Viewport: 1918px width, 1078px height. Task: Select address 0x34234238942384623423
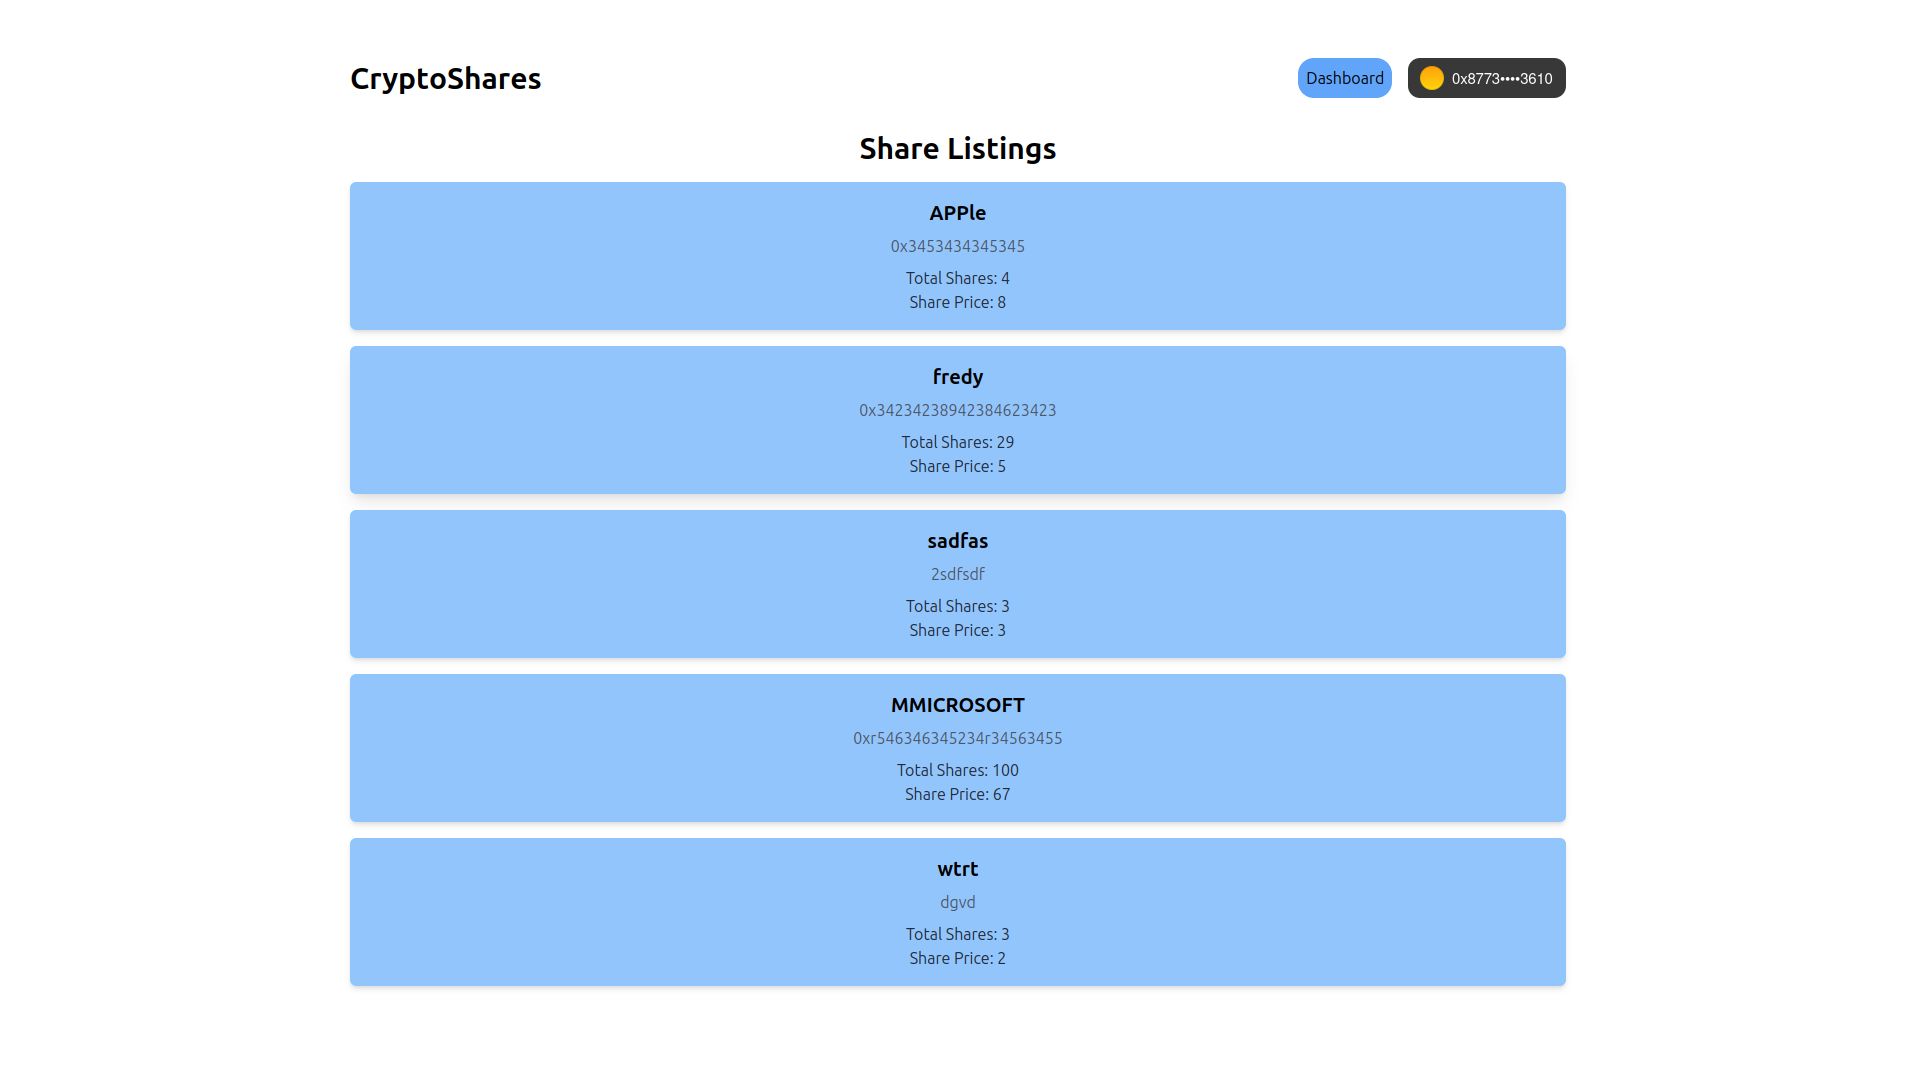click(x=957, y=410)
